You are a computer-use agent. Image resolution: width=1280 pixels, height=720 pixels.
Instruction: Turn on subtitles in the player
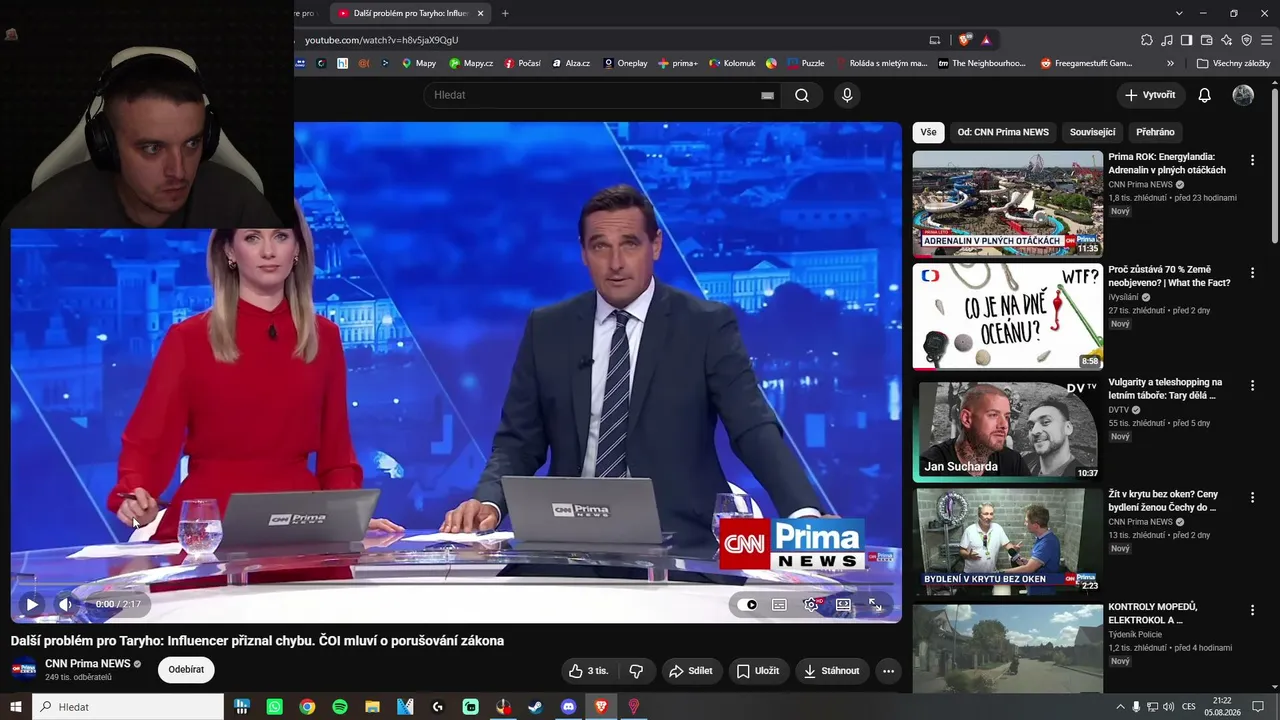coord(779,604)
